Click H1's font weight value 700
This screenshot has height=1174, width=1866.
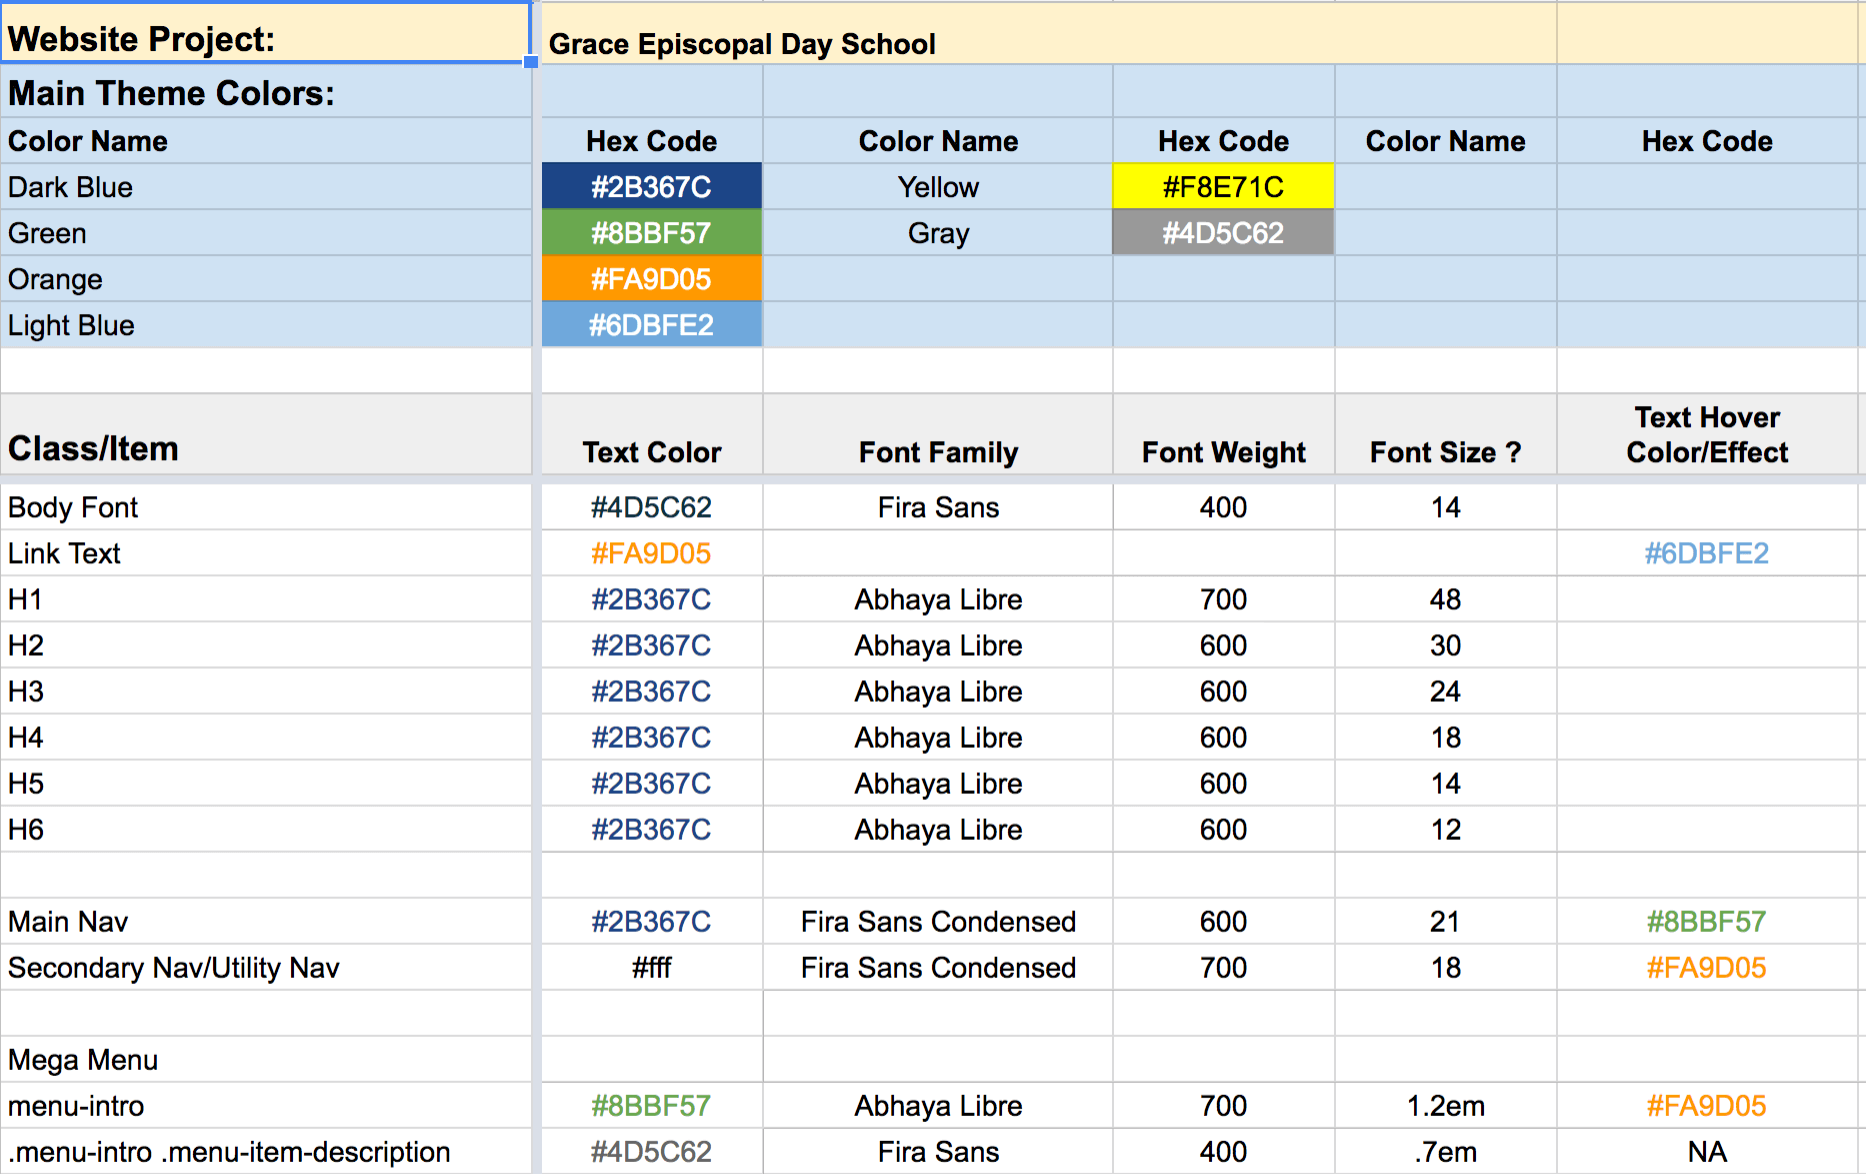click(x=1223, y=599)
